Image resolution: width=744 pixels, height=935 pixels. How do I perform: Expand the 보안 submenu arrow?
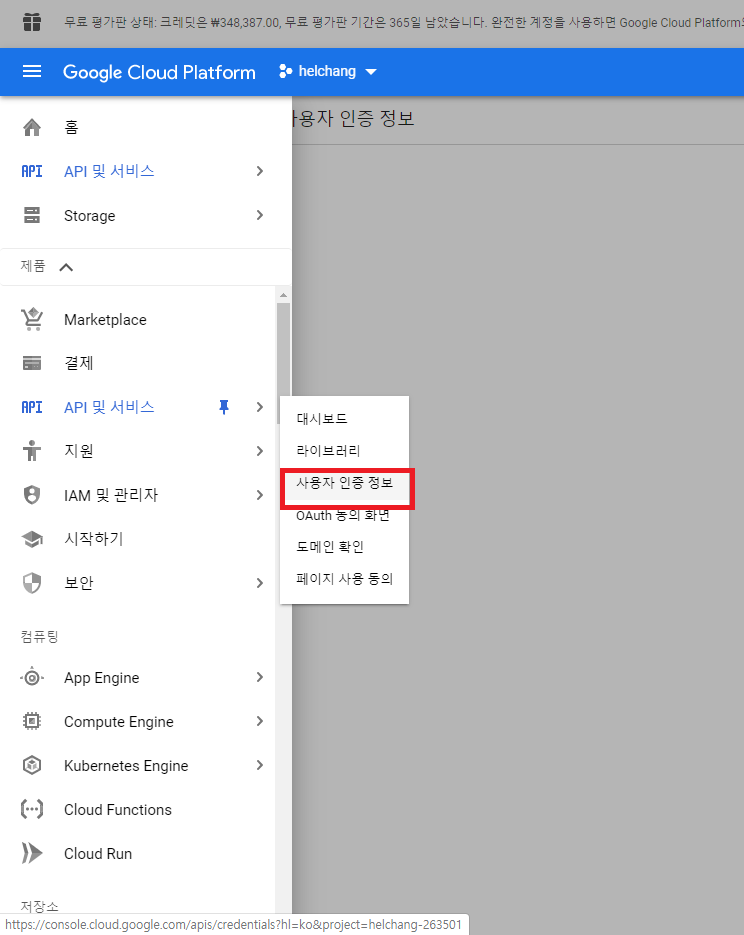point(259,583)
